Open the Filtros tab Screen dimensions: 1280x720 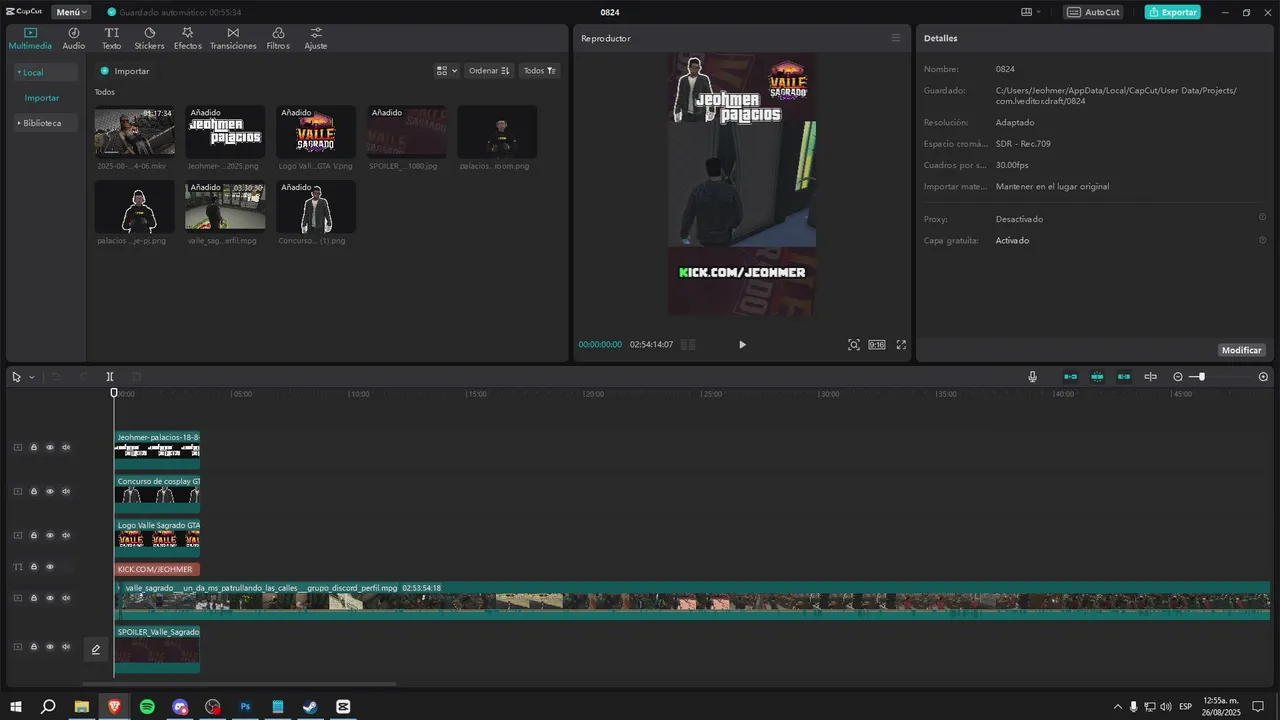(278, 39)
